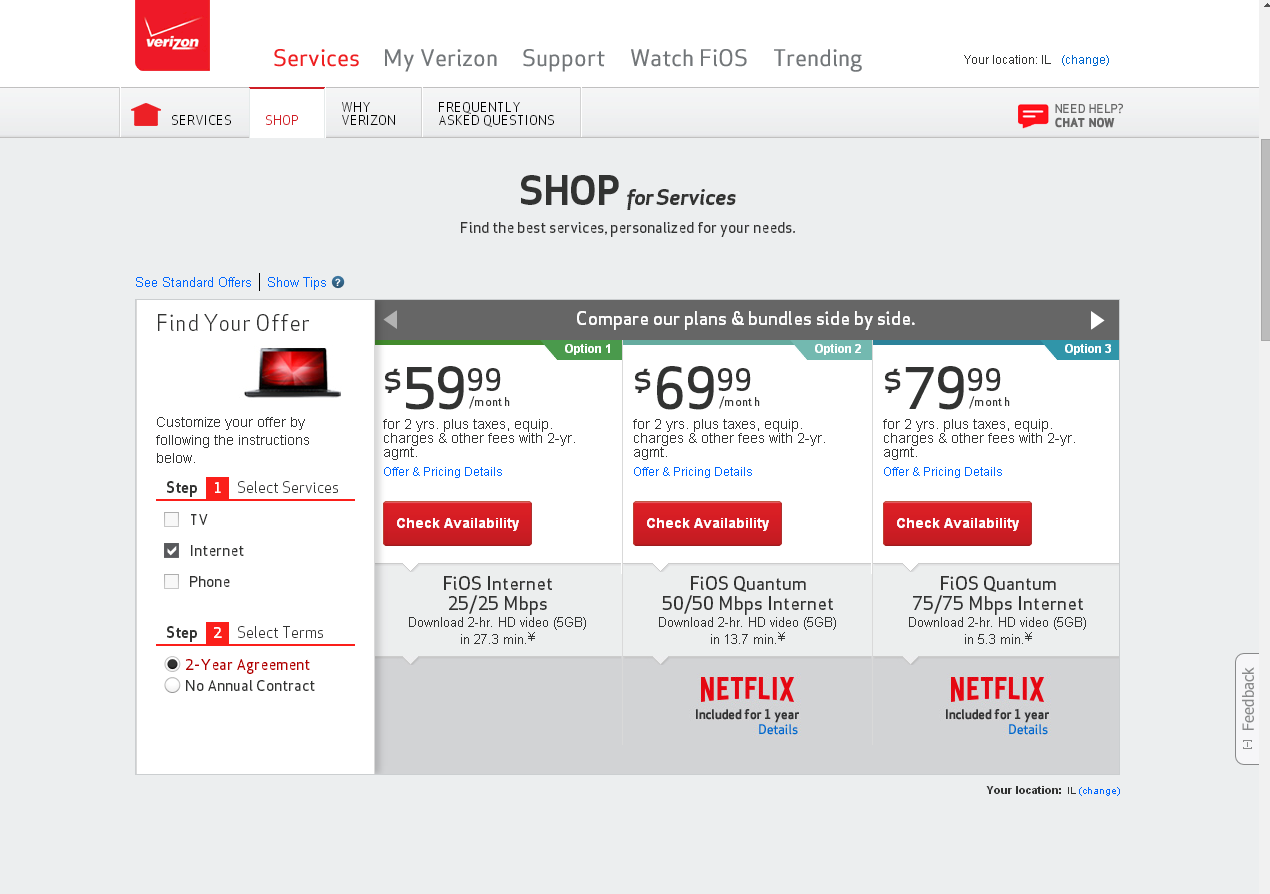
Task: Click the $59.99 per month price
Action: (447, 388)
